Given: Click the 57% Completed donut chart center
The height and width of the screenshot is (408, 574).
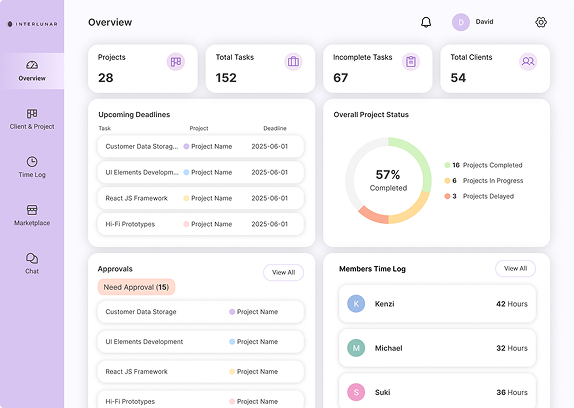Looking at the screenshot, I should (388, 180).
